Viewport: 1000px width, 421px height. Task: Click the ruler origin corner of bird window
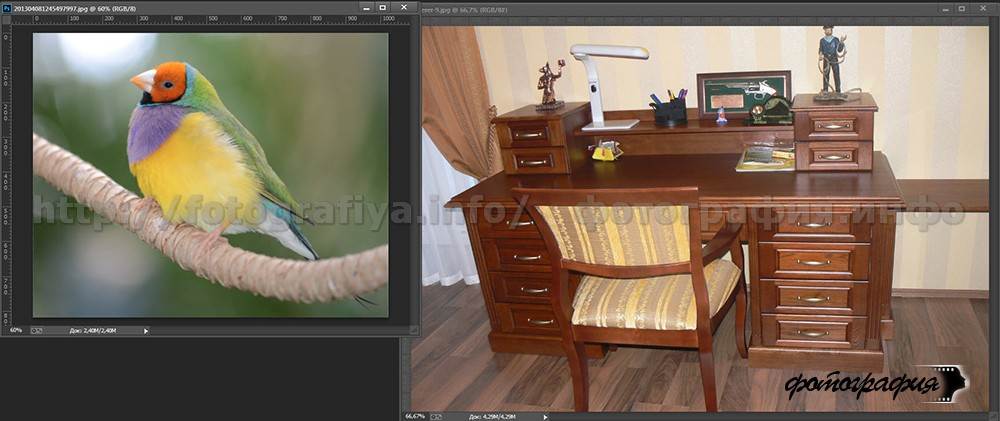5,19
